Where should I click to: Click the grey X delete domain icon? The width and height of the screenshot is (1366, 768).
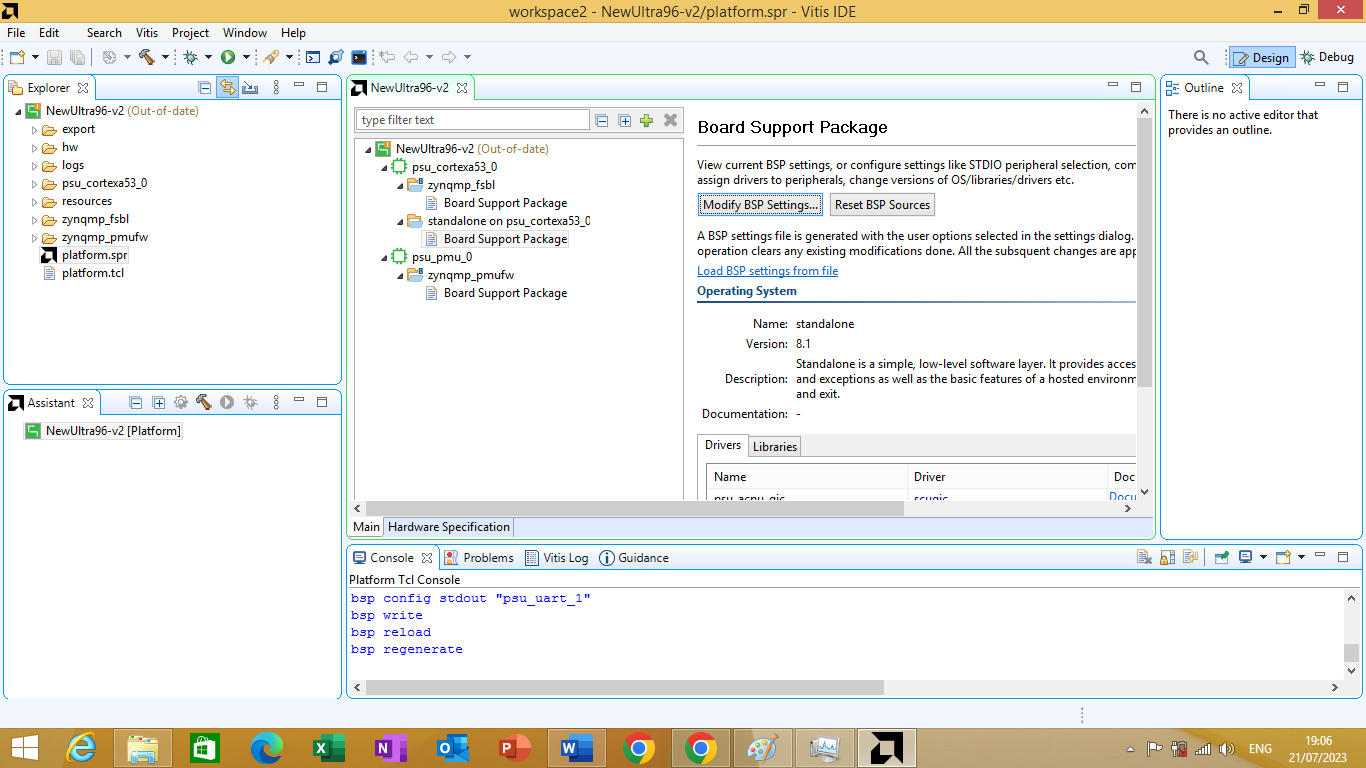(671, 120)
